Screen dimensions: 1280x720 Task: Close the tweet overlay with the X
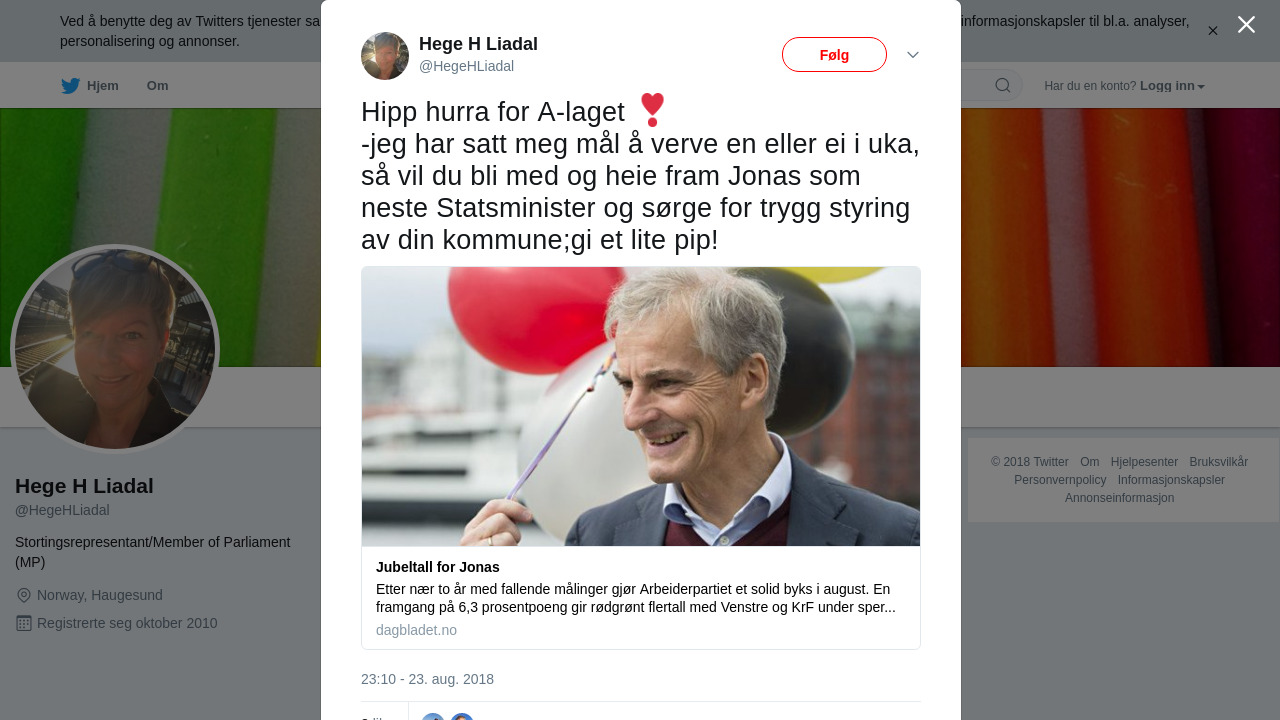pos(1246,25)
